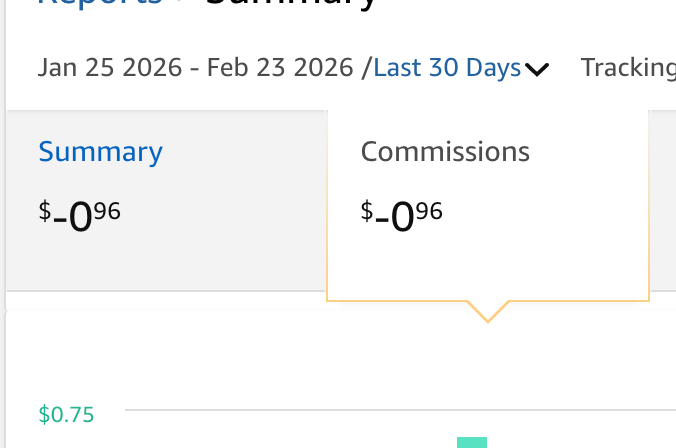Click the 96 cents superscript under Commissions

click(x=429, y=210)
